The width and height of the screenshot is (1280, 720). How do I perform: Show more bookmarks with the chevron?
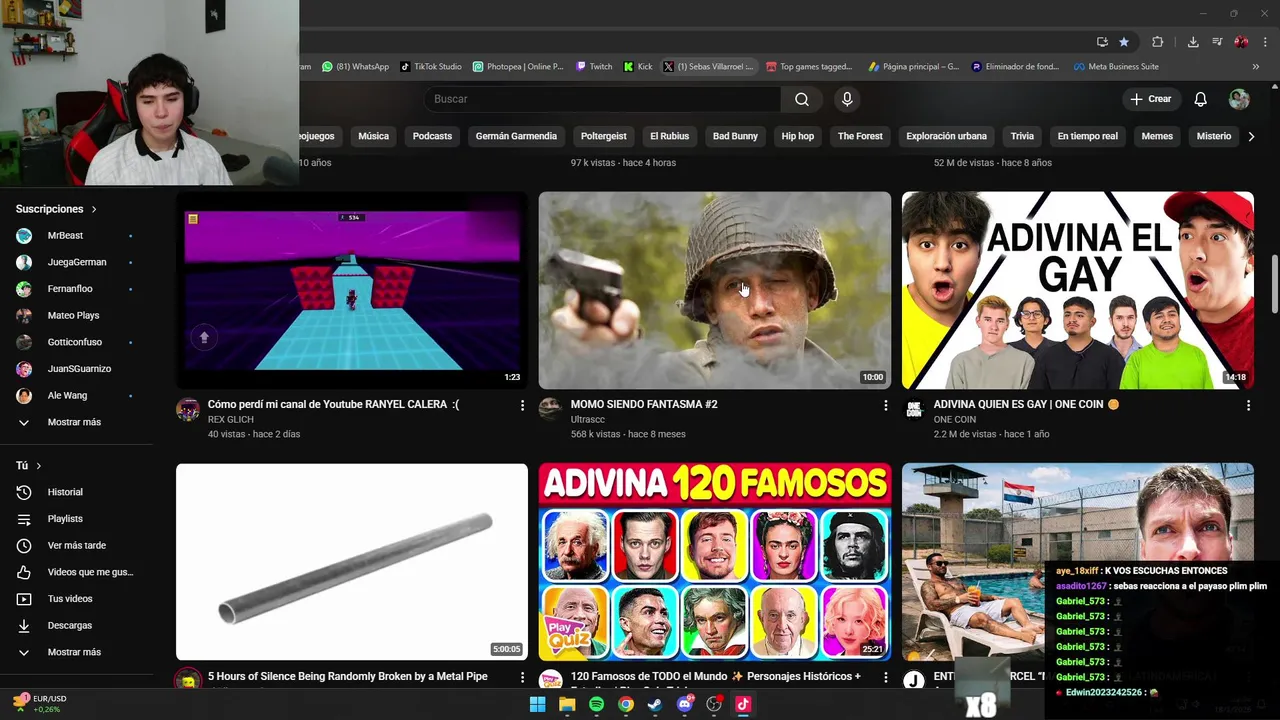tap(1256, 67)
